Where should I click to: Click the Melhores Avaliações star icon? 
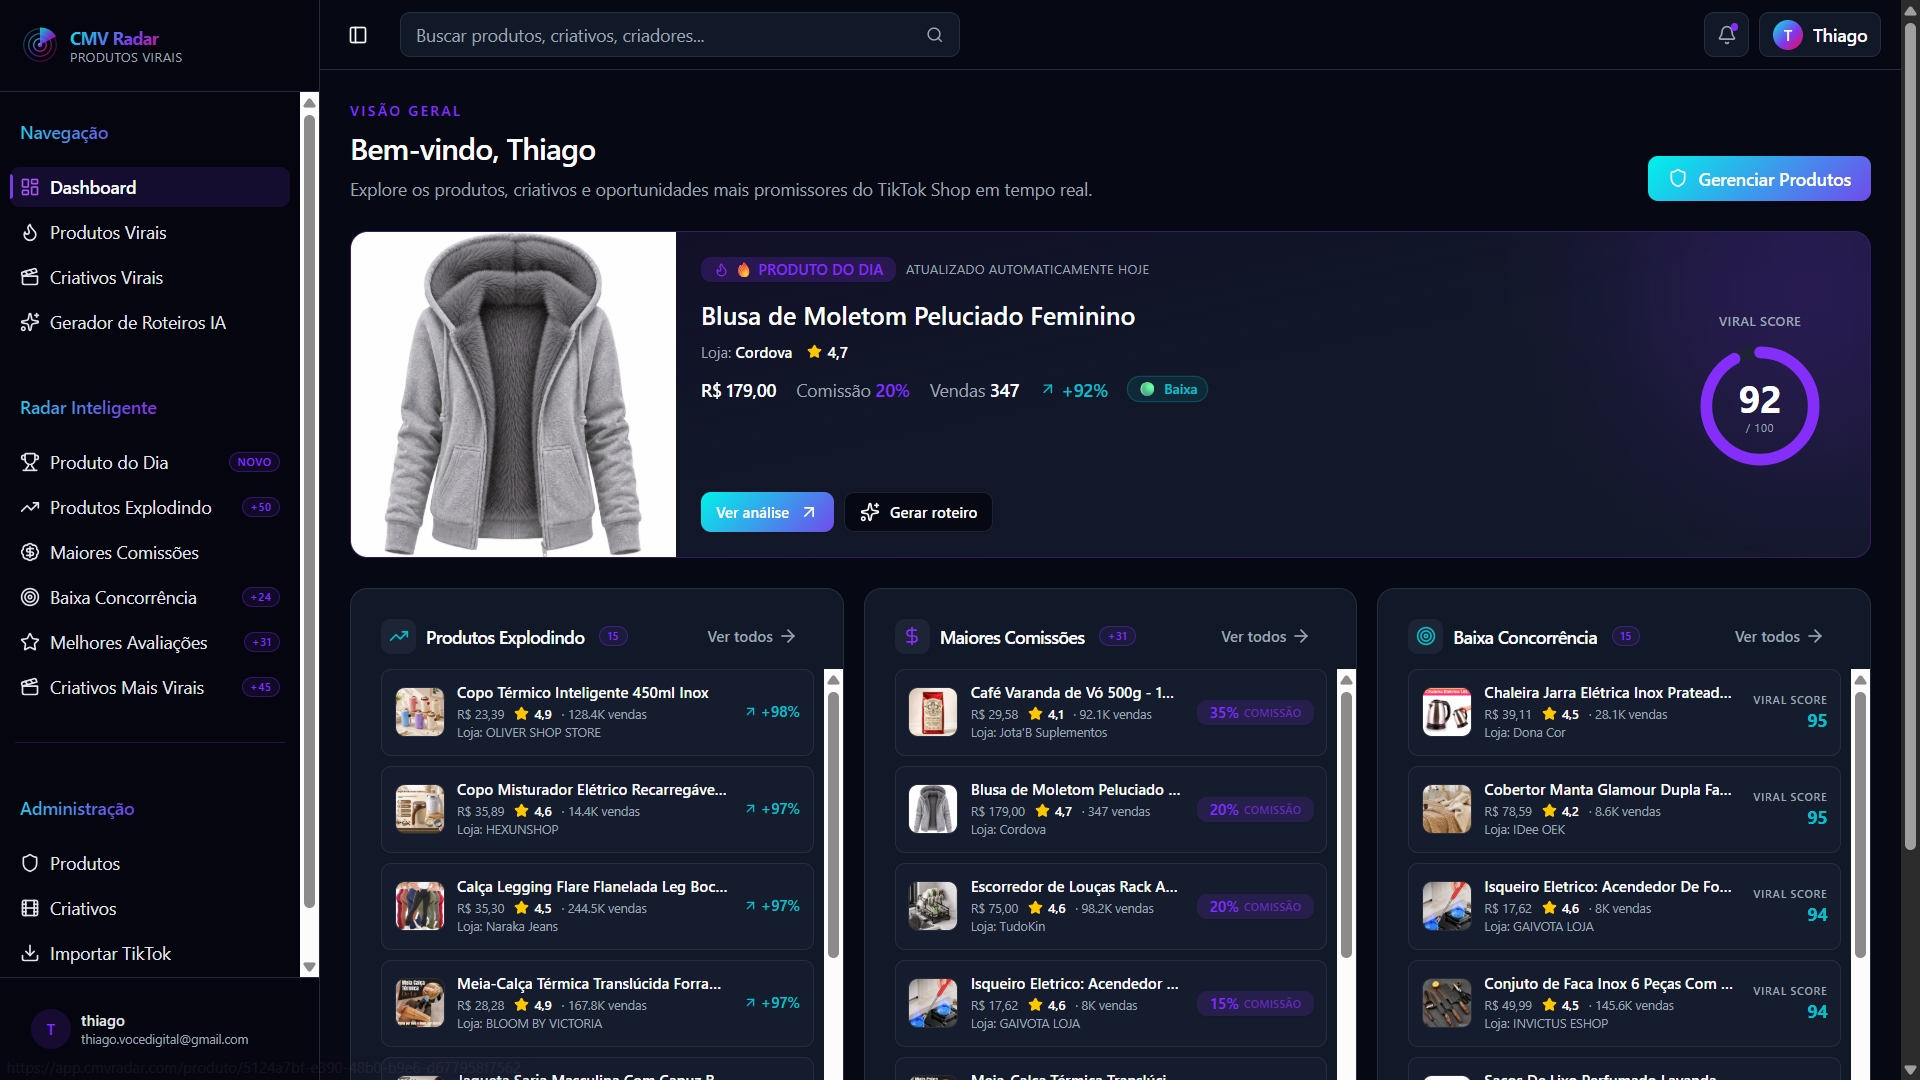[x=30, y=642]
